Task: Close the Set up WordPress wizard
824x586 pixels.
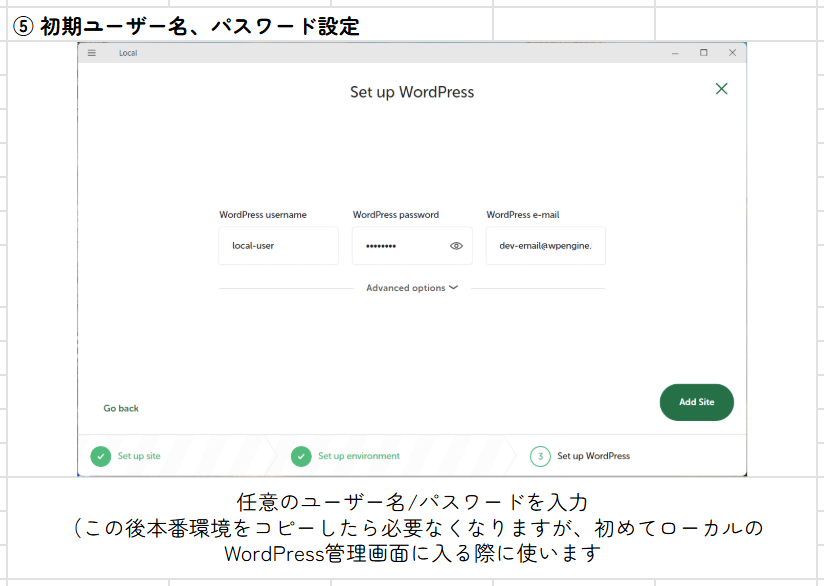Action: [721, 89]
